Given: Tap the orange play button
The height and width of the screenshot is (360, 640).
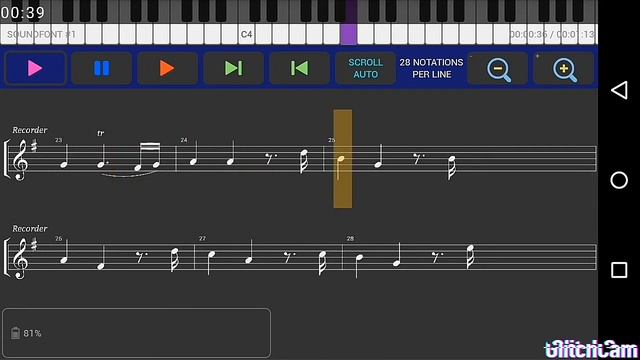Looking at the screenshot, I should point(167,68).
